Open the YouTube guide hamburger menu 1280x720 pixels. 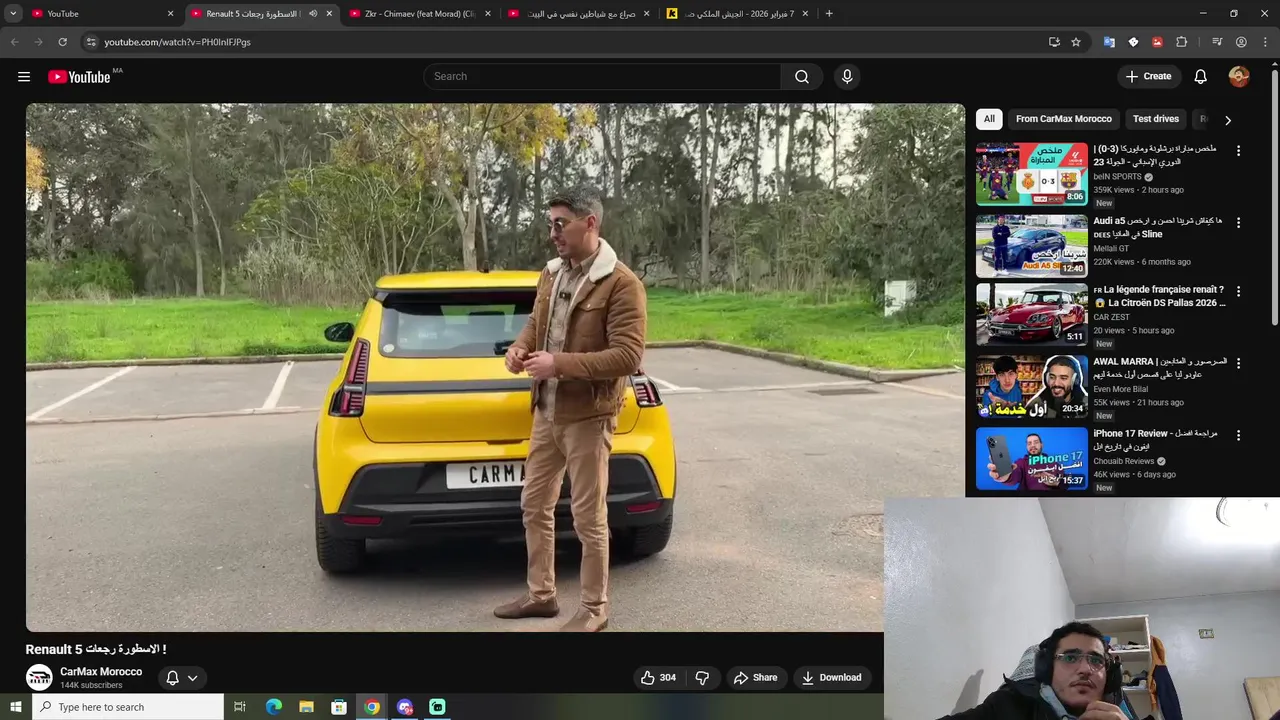[24, 76]
